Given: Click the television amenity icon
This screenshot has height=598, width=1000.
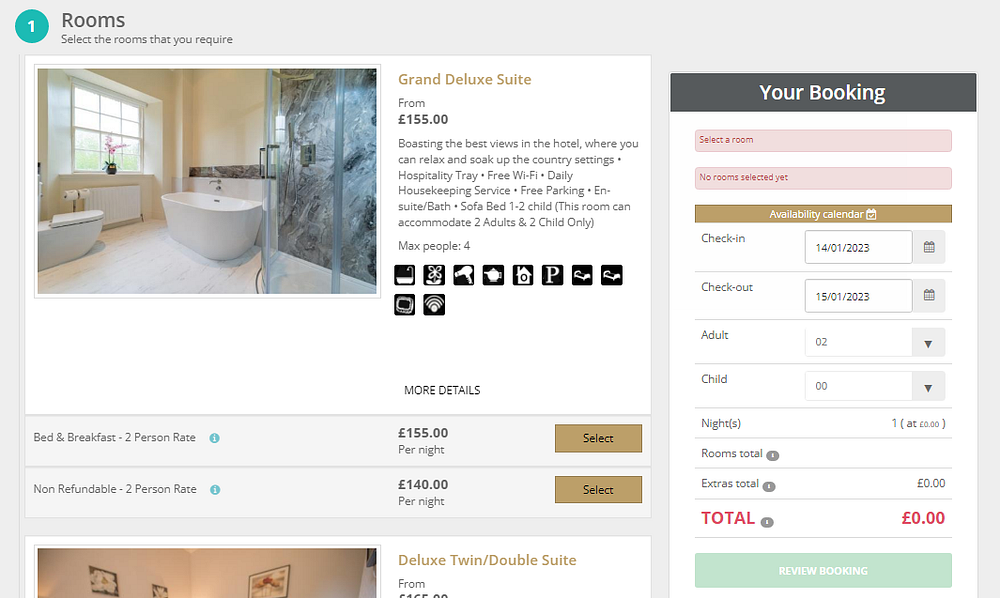Looking at the screenshot, I should 405,304.
